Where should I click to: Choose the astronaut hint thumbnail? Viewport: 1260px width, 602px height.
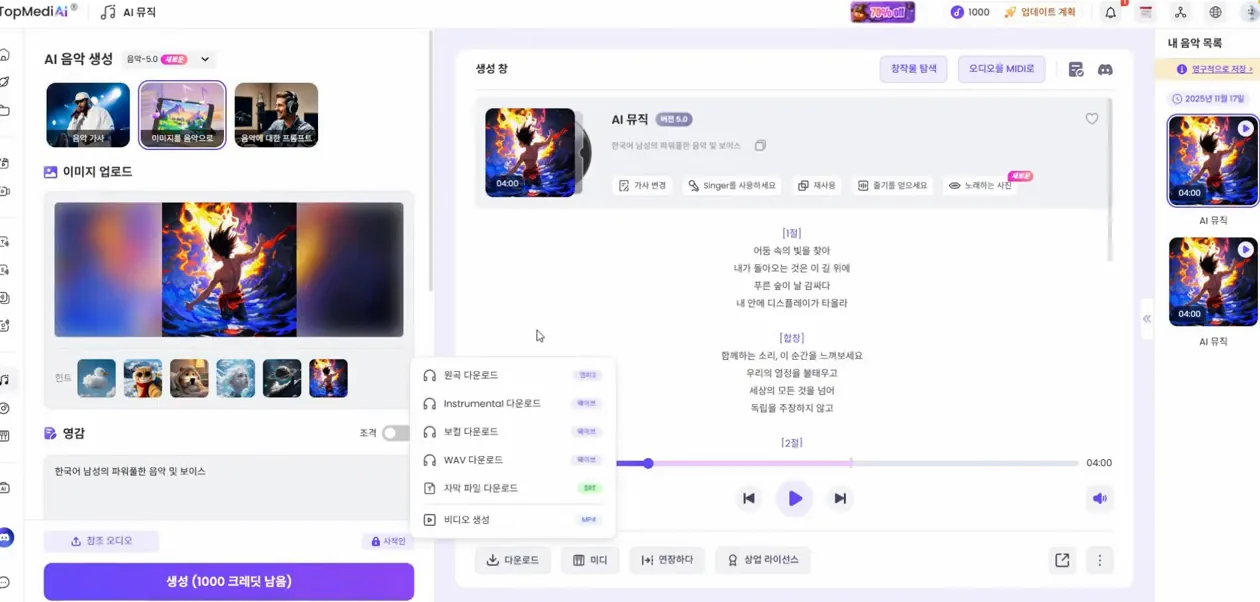pos(282,378)
